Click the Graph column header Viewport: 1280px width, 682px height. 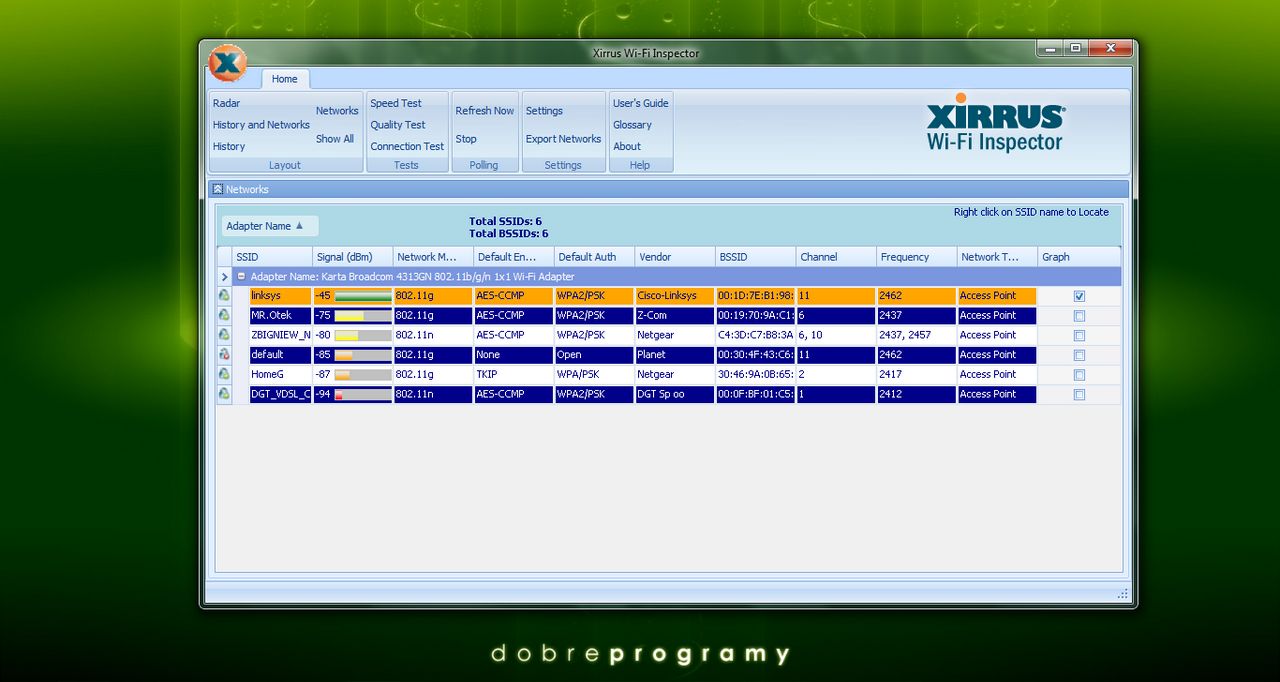coord(1079,257)
